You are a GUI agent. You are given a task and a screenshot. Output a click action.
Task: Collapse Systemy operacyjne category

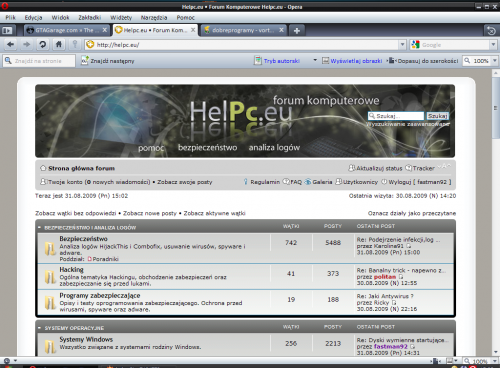39,328
